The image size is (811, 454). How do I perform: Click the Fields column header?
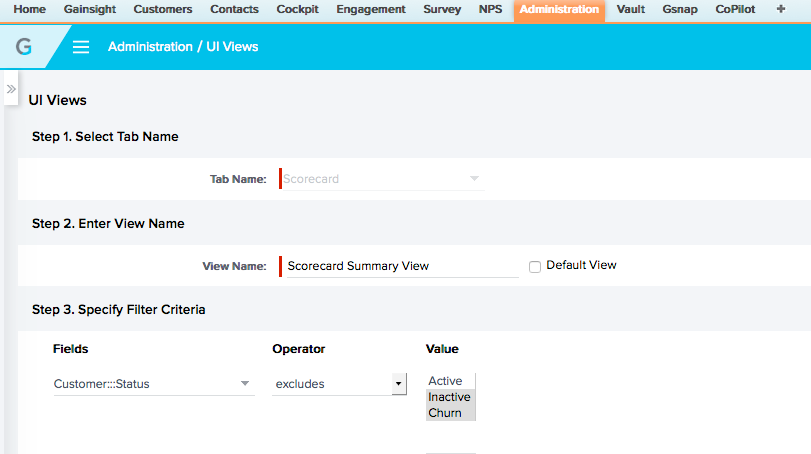click(x=70, y=349)
